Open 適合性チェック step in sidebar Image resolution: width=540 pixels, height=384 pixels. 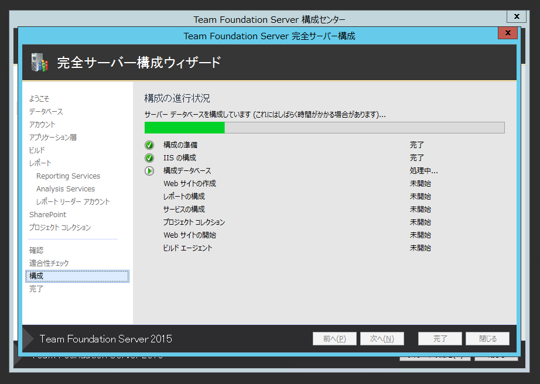click(49, 263)
